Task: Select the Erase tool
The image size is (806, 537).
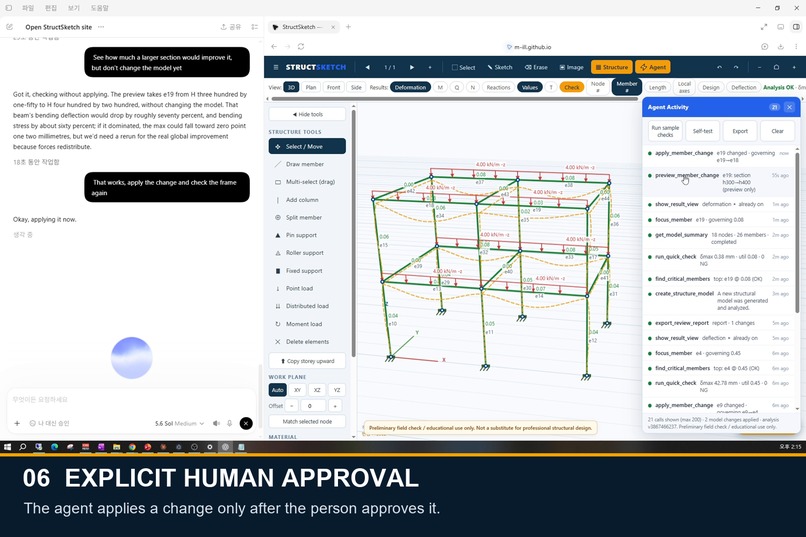Action: (x=536, y=67)
